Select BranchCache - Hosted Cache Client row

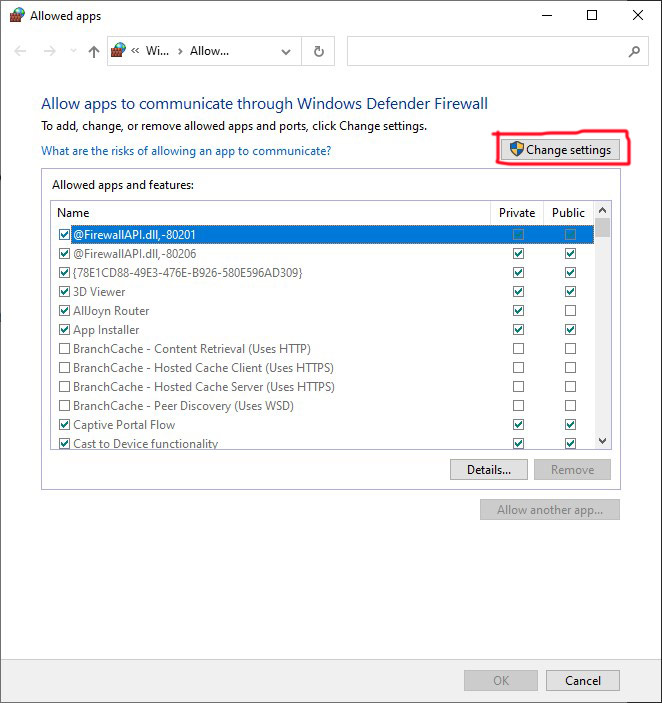[203, 368]
